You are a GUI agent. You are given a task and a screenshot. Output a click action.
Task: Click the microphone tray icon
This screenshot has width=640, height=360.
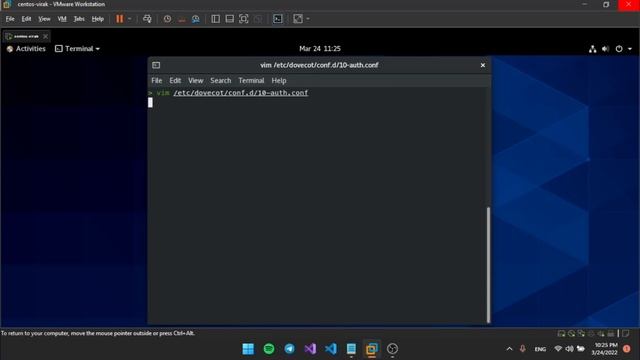(522, 349)
